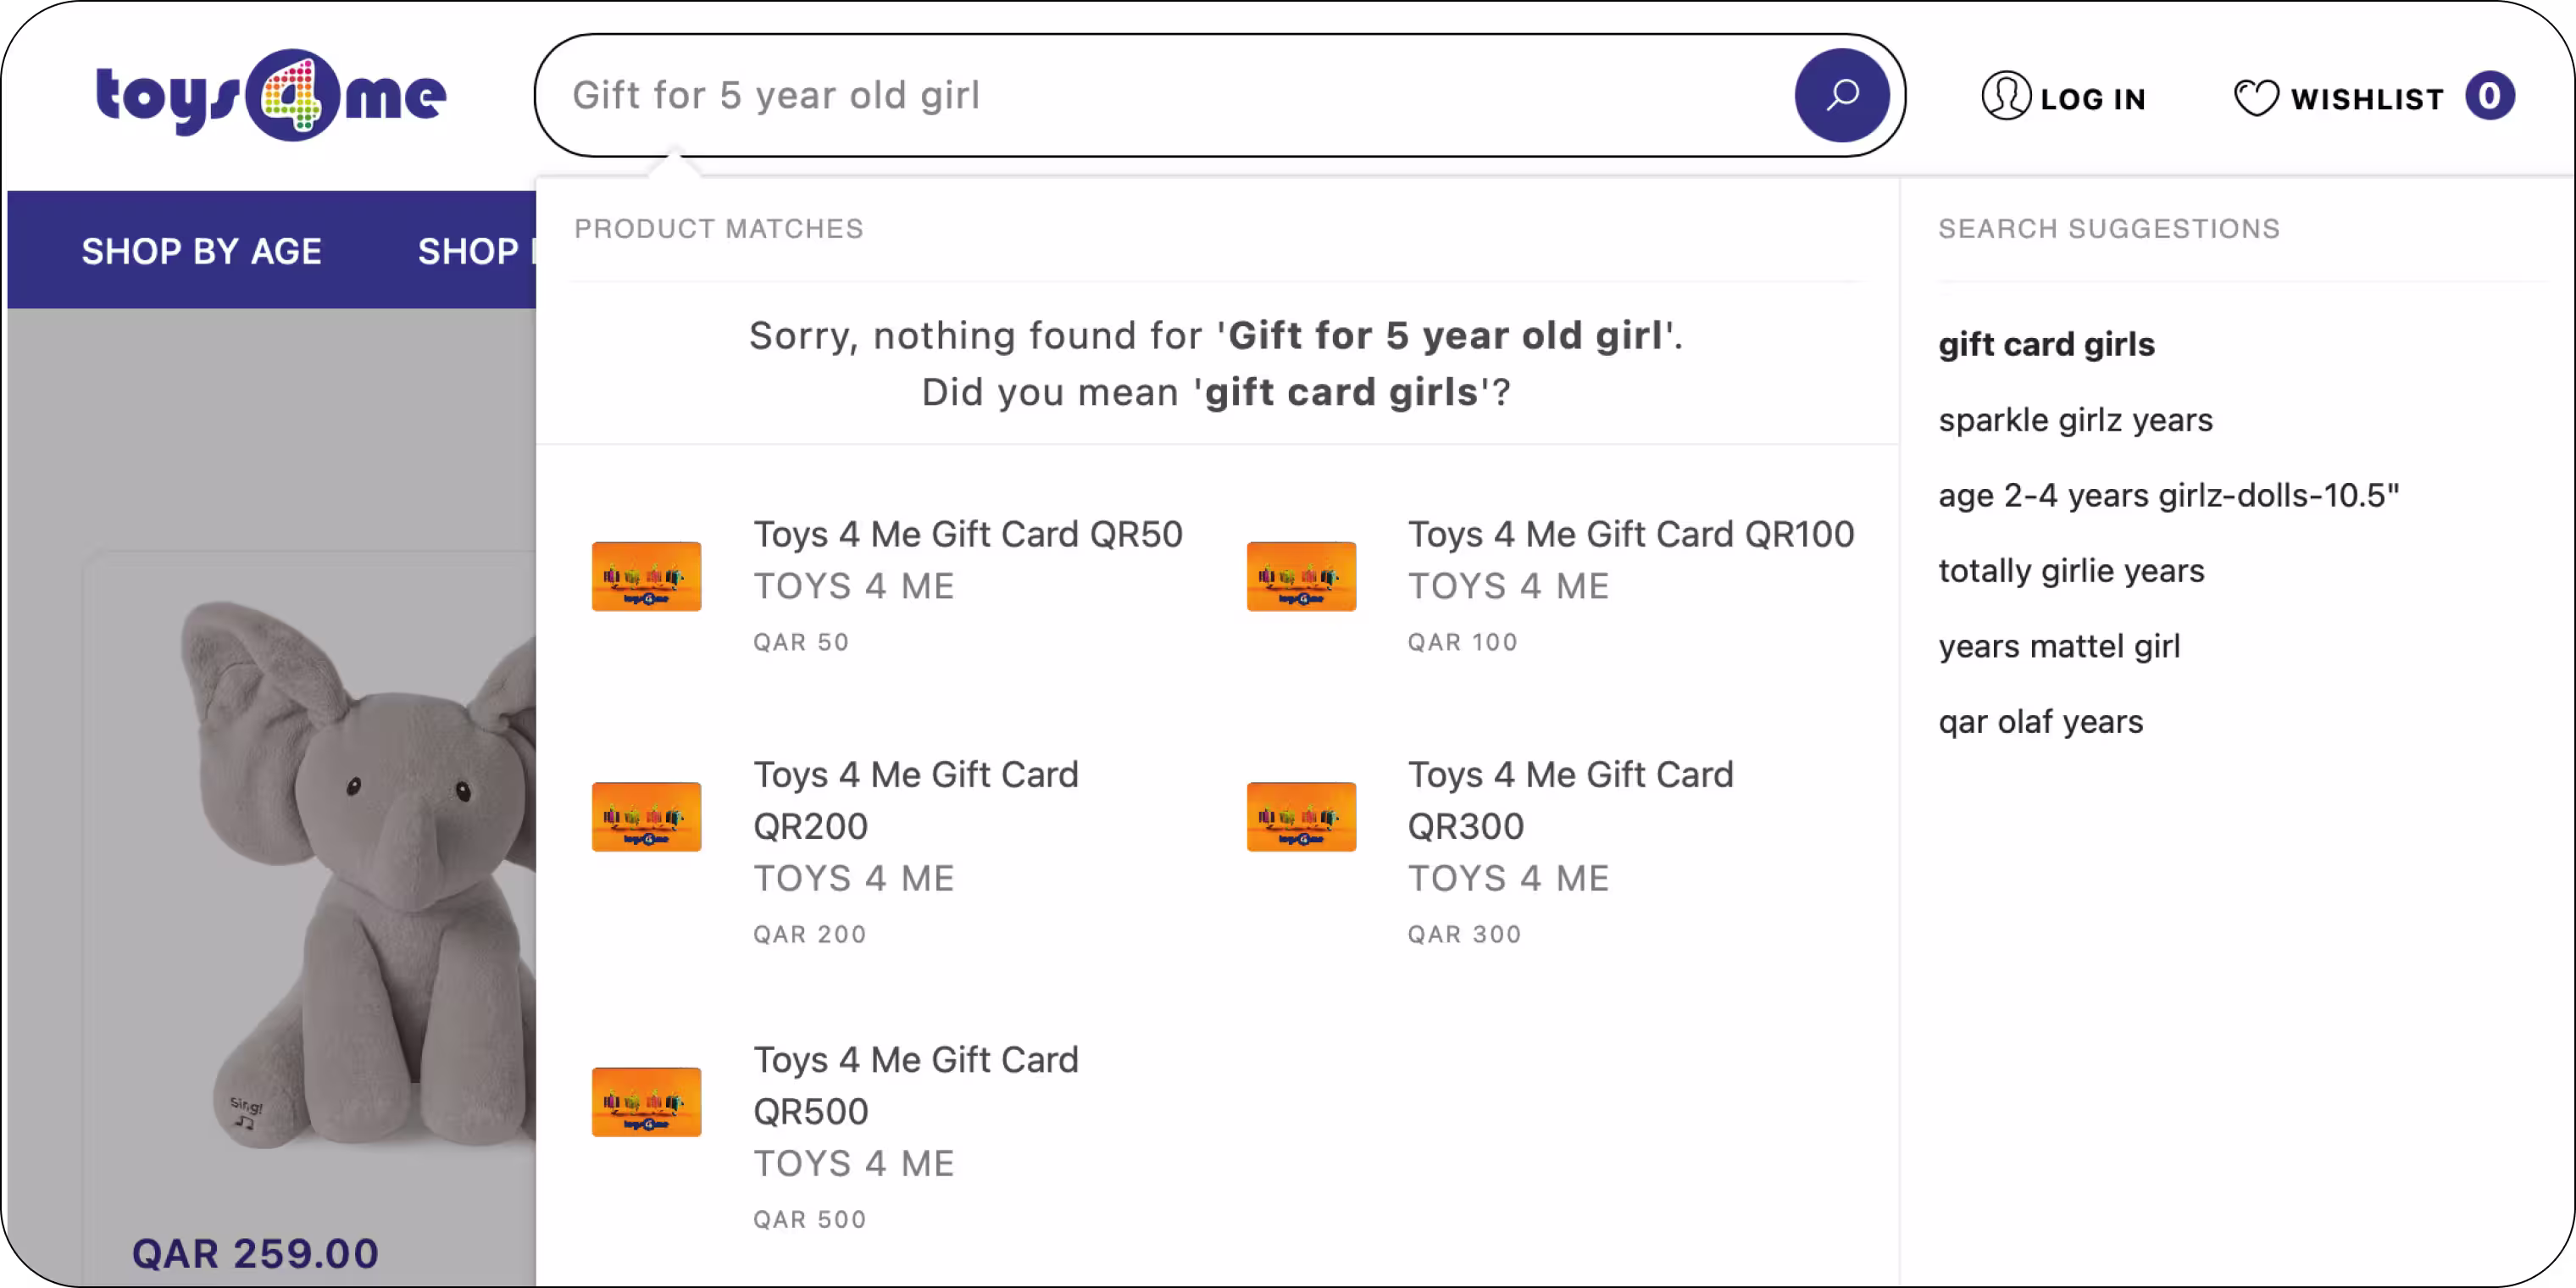This screenshot has width=2576, height=1288.
Task: Click the PRODUCT MATCHES heading
Action: 718,229
